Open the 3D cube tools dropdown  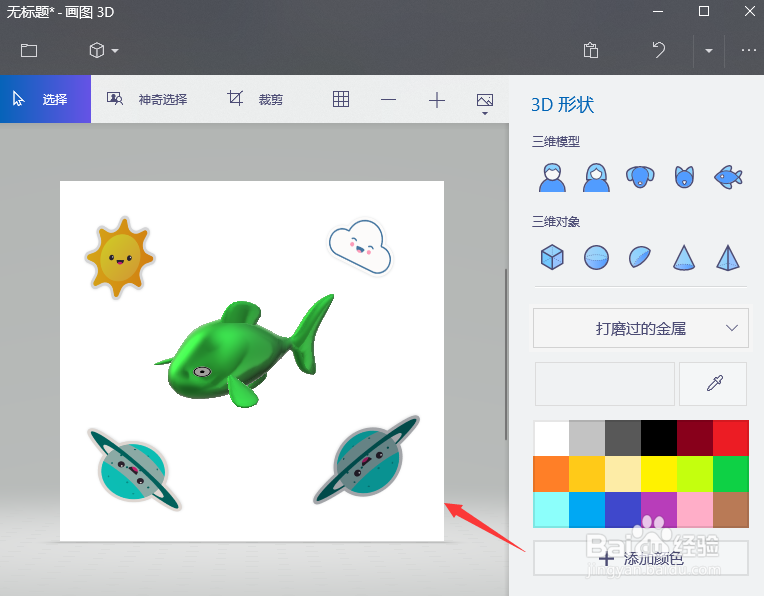tap(104, 50)
